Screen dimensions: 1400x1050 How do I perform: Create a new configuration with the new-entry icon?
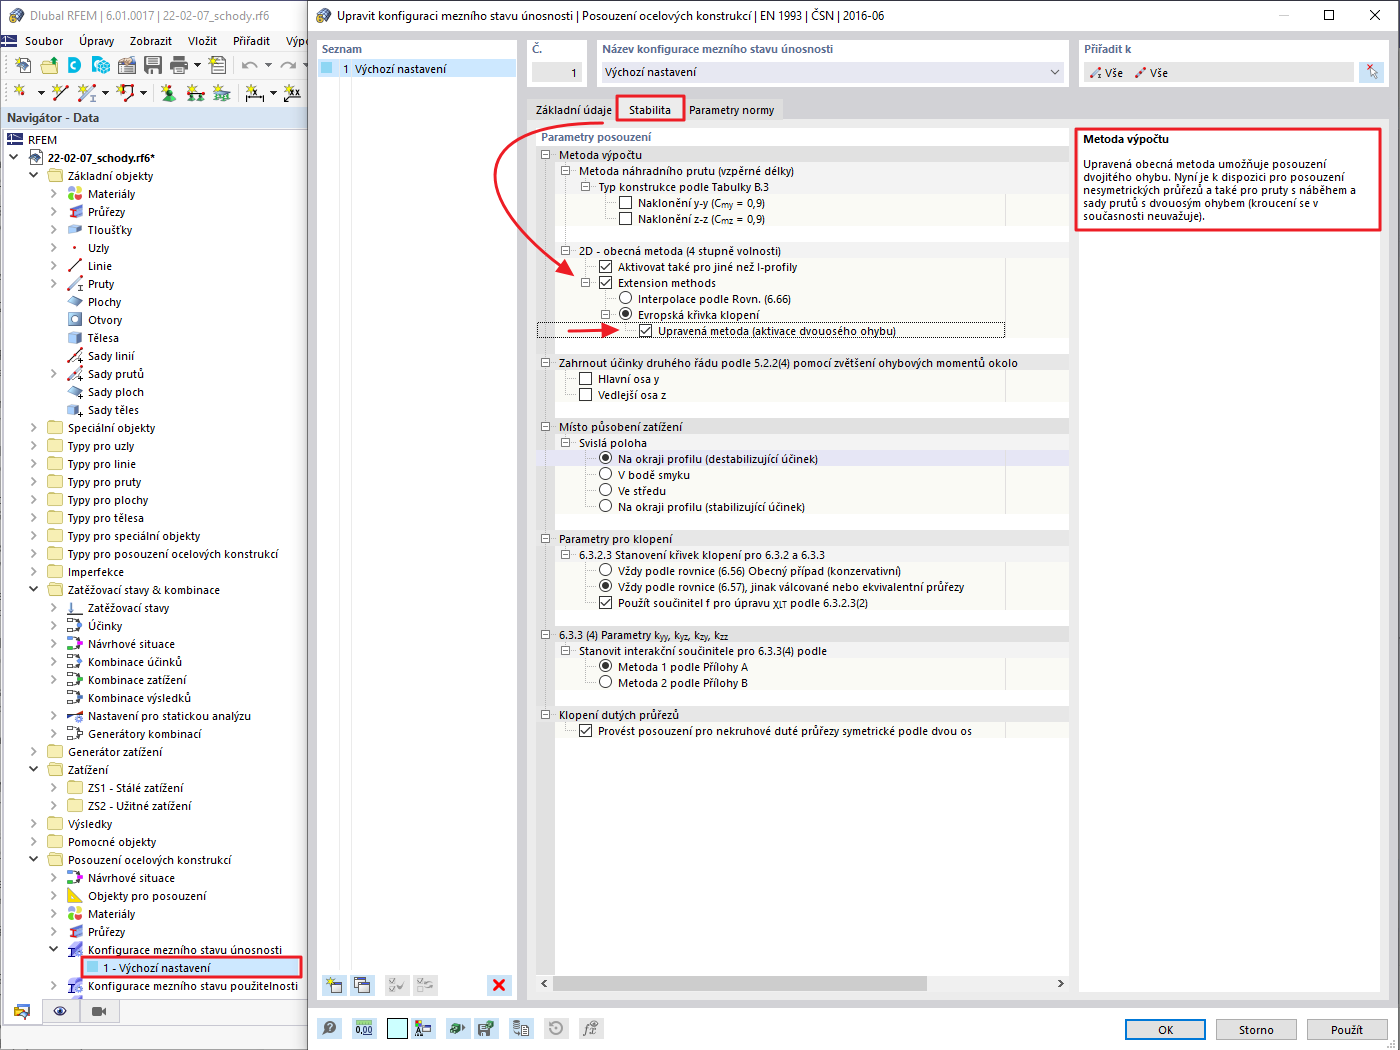click(334, 985)
